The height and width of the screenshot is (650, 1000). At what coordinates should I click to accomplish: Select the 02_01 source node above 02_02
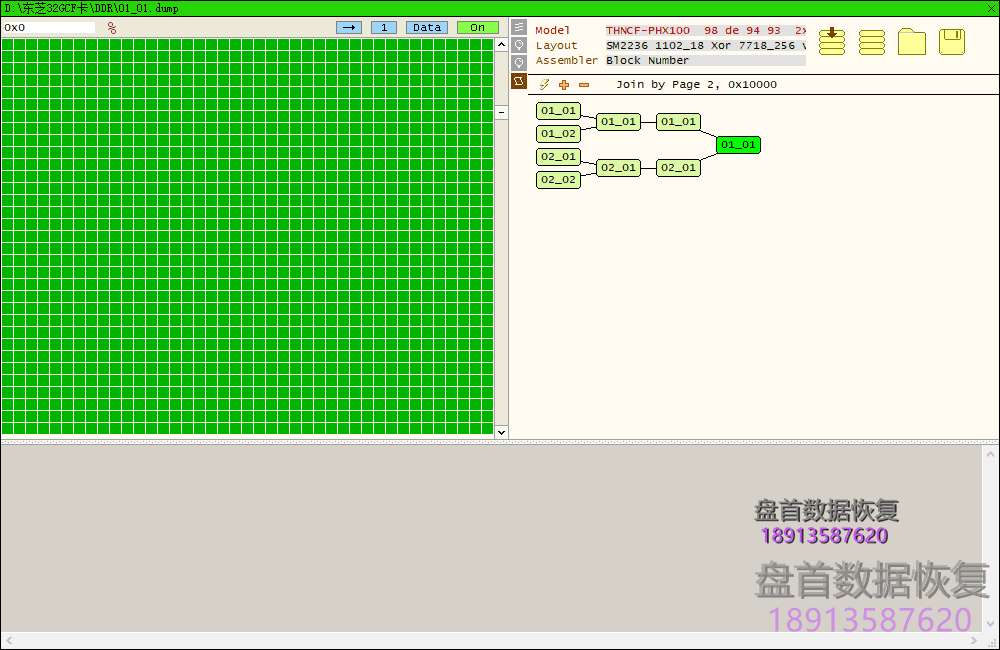[x=559, y=156]
